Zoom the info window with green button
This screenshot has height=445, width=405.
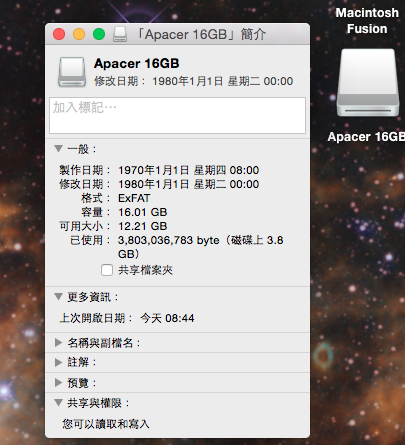(99, 34)
